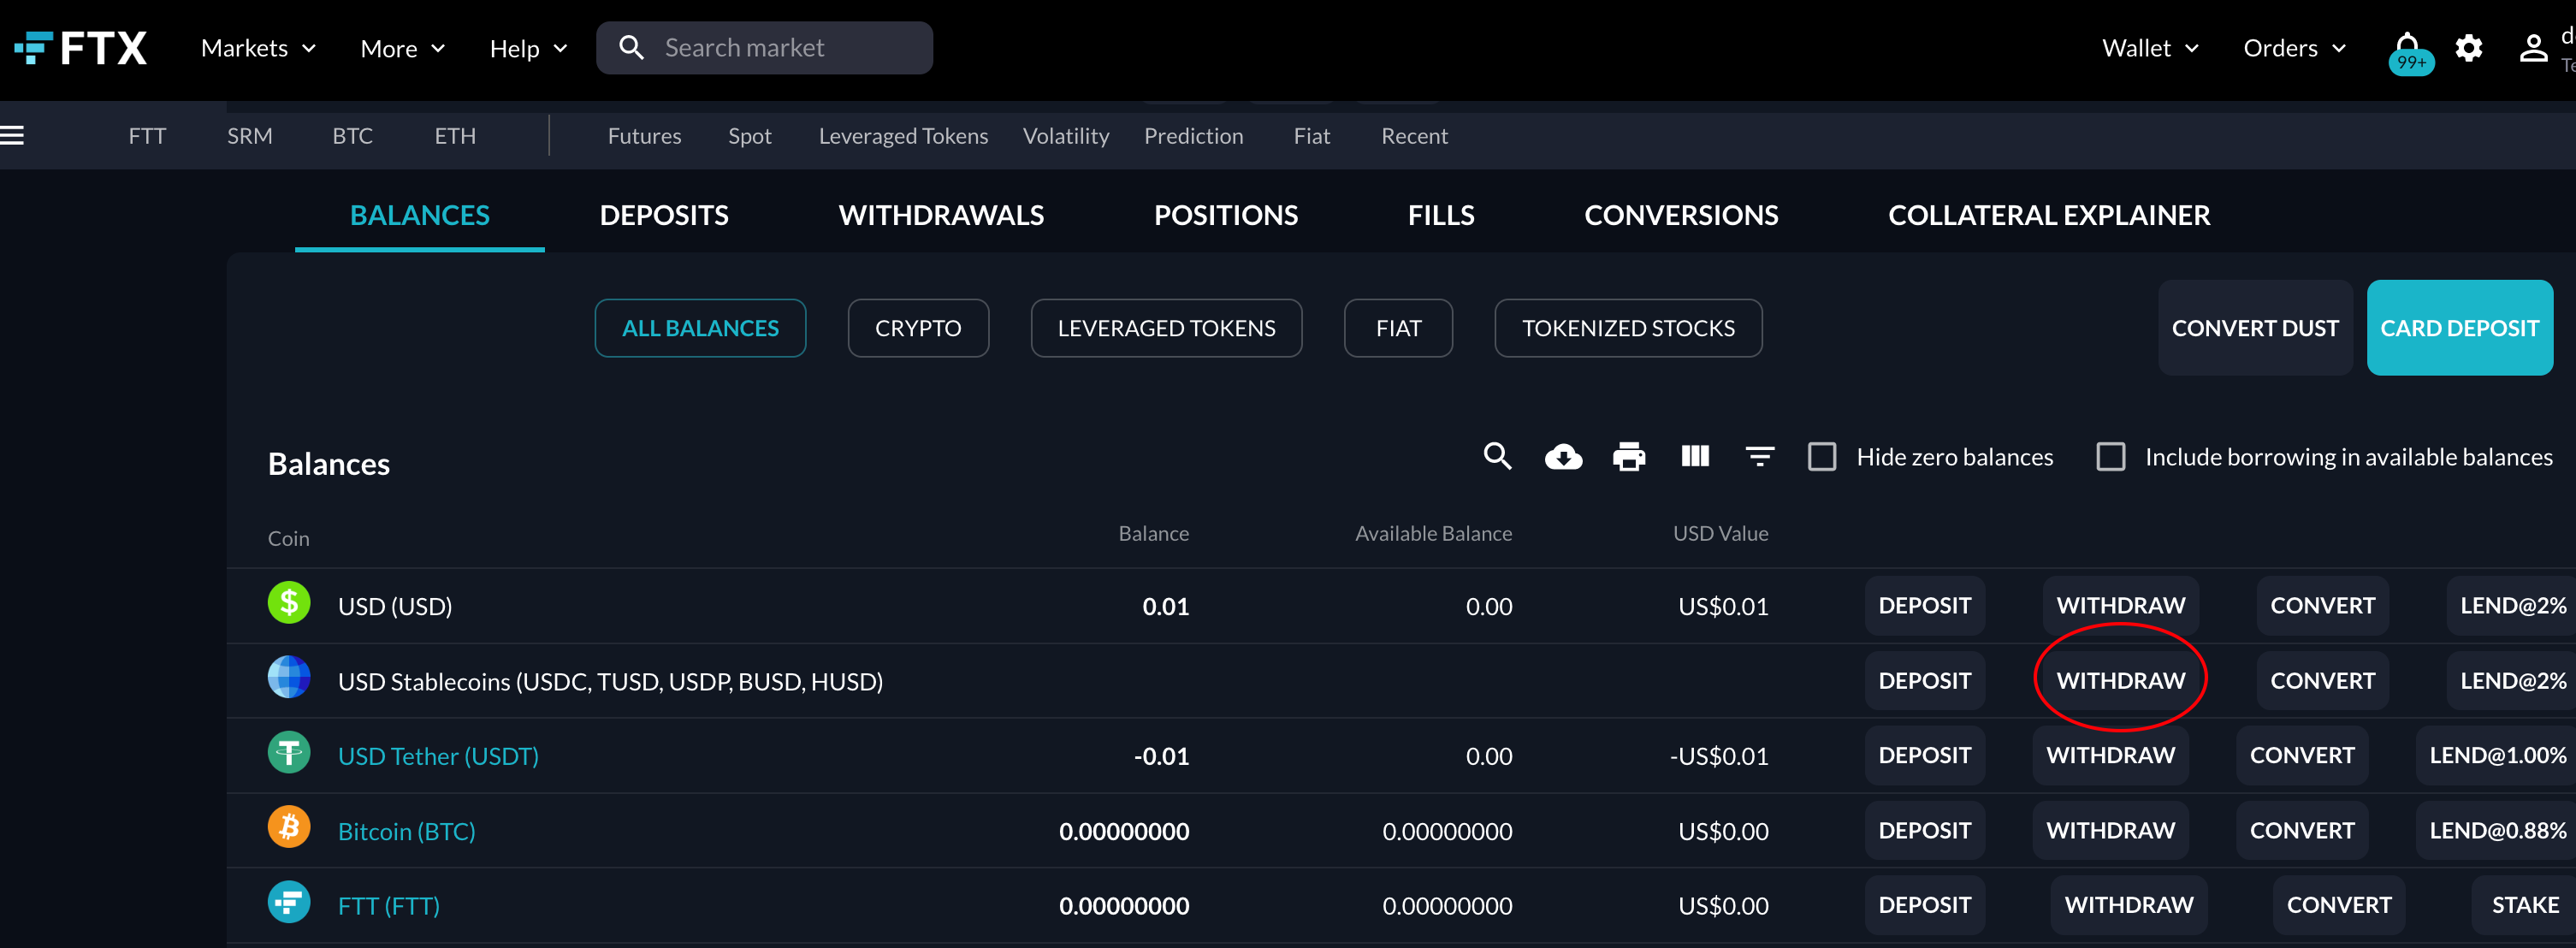
Task: Open the settings gear icon
Action: [2469, 48]
